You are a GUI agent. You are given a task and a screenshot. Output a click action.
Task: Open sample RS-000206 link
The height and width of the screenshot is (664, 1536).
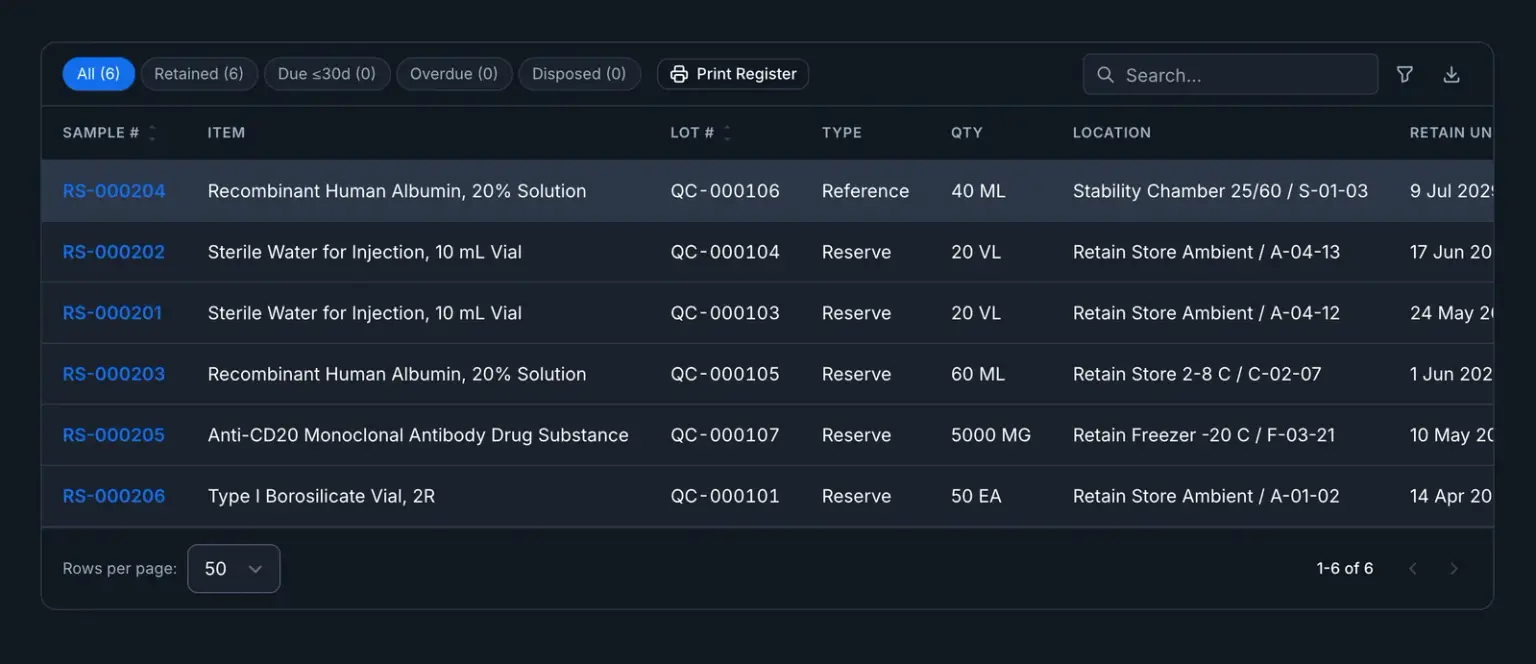click(x=114, y=496)
